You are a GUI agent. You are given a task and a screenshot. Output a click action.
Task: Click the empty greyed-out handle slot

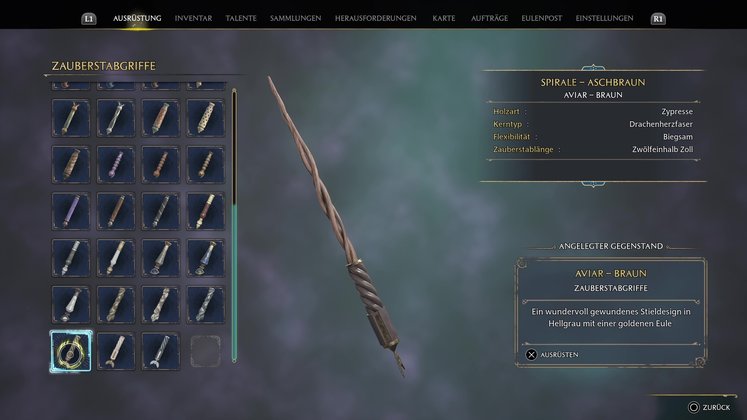coord(205,351)
